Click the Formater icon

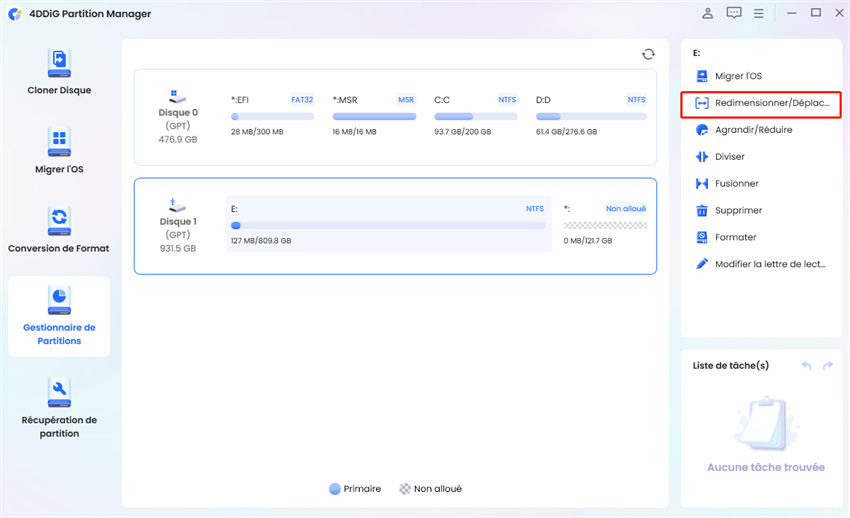coord(702,237)
